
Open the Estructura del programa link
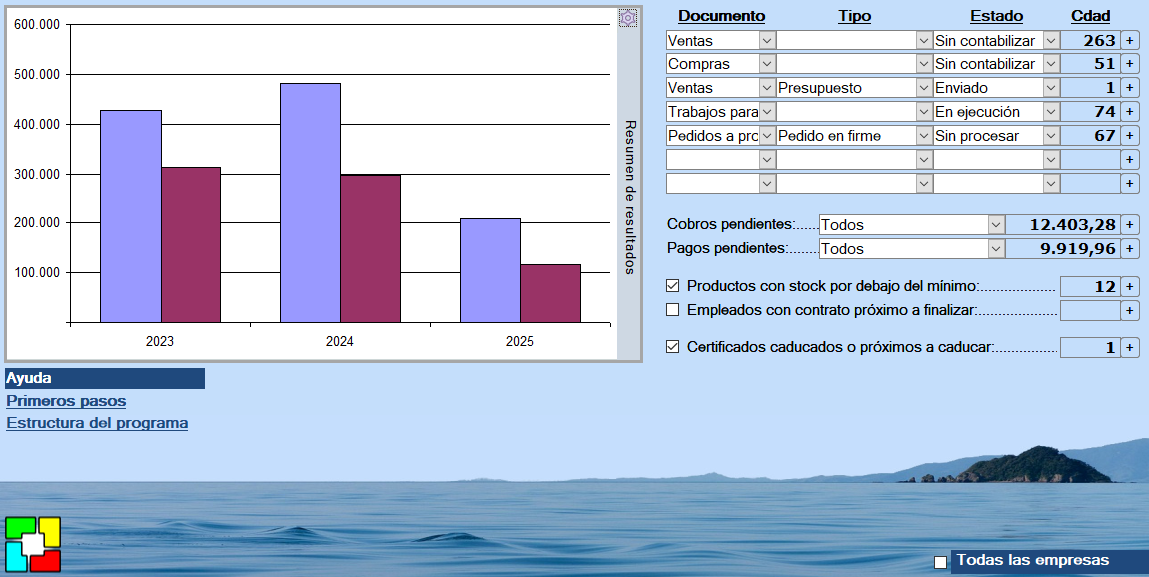97,423
